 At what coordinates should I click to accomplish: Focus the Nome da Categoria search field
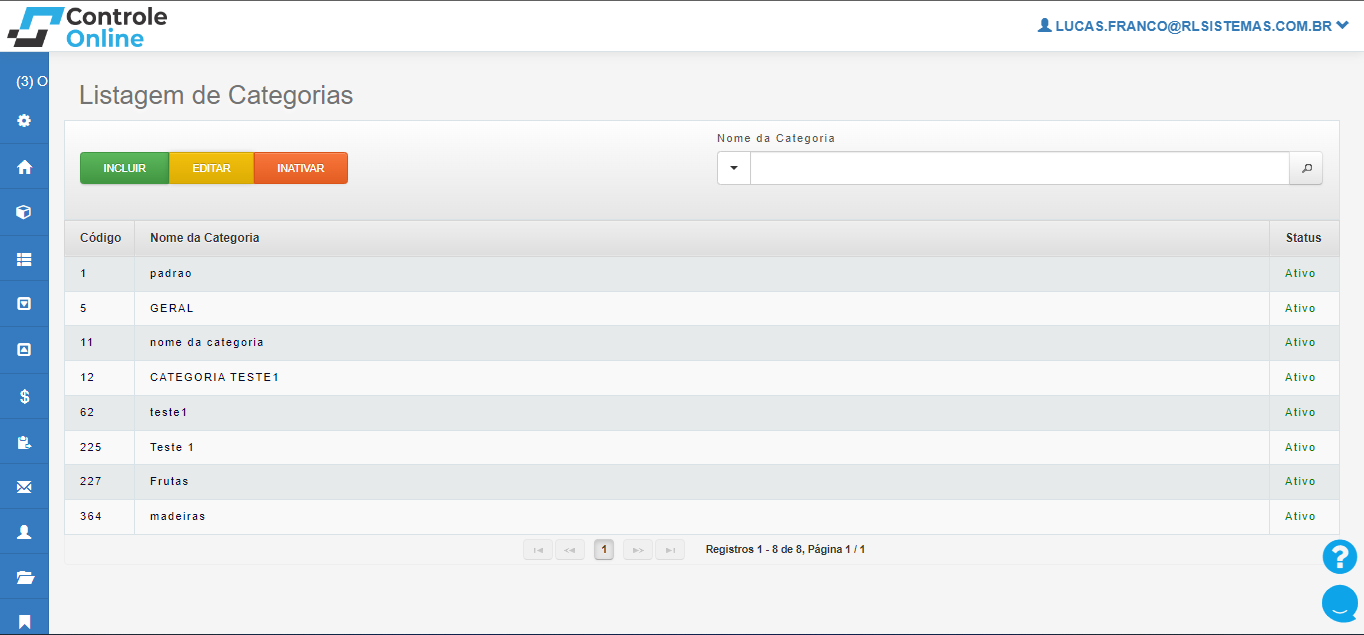click(x=1019, y=169)
